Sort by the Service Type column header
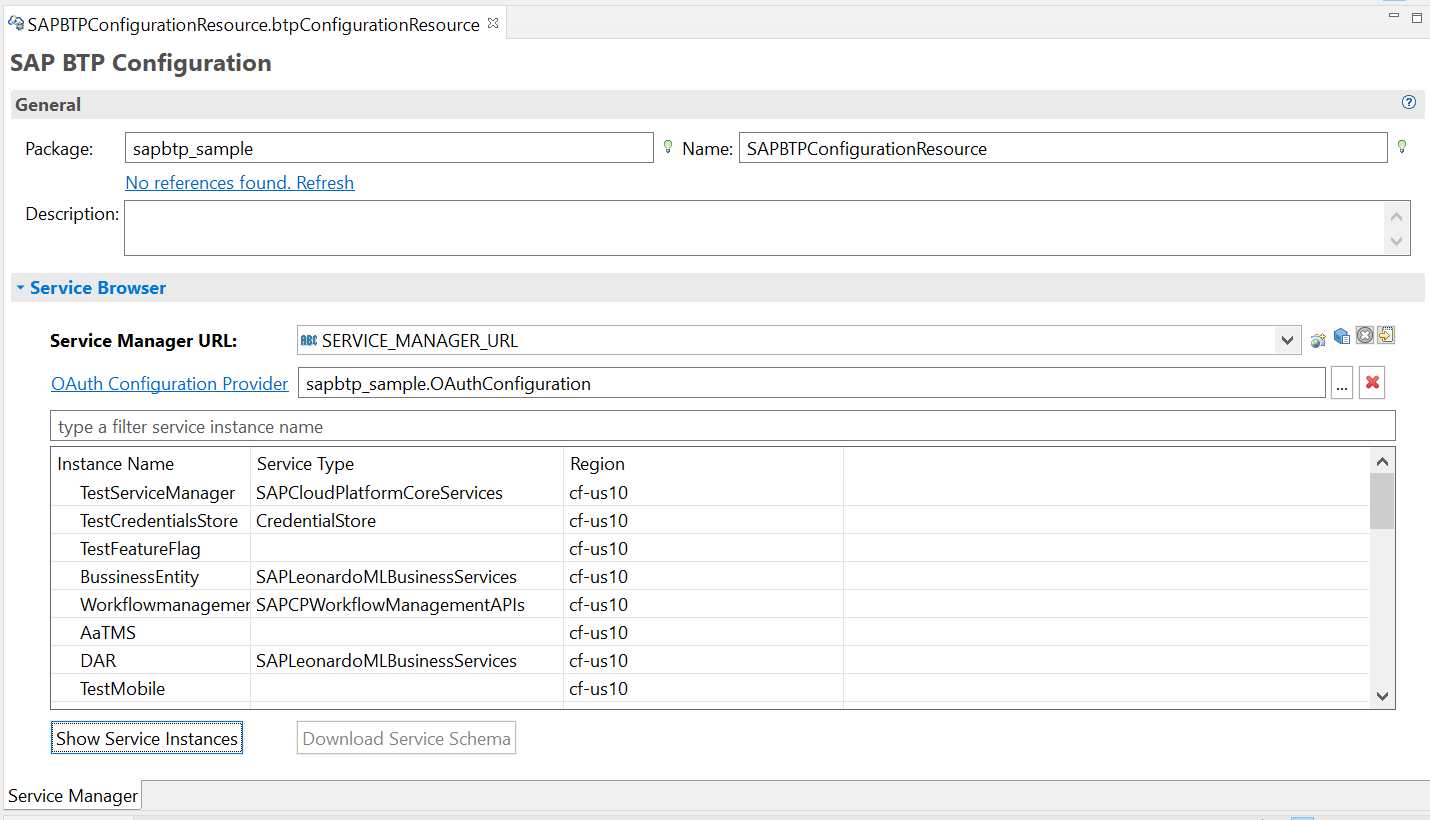The image size is (1430, 820). coord(305,464)
